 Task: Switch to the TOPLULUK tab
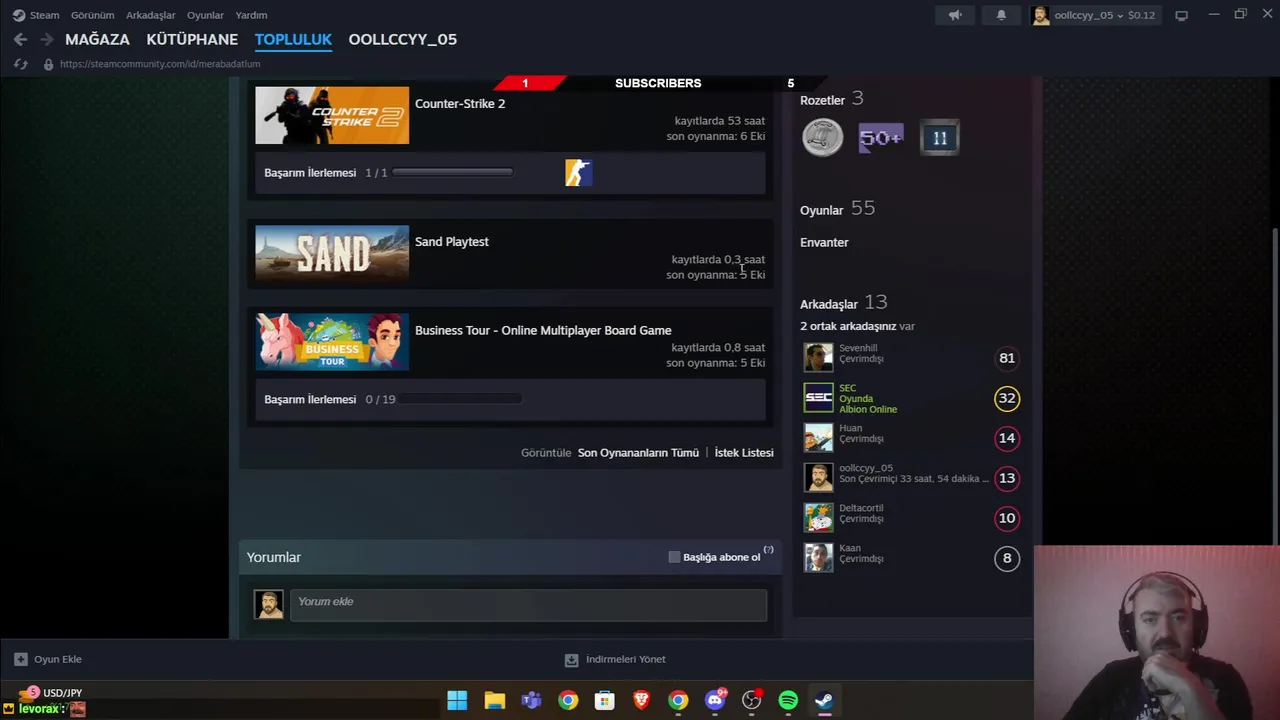(293, 39)
